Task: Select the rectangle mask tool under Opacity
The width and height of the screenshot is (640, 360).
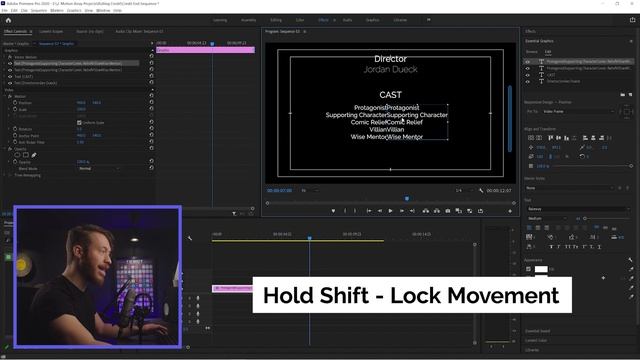Action: point(26,155)
